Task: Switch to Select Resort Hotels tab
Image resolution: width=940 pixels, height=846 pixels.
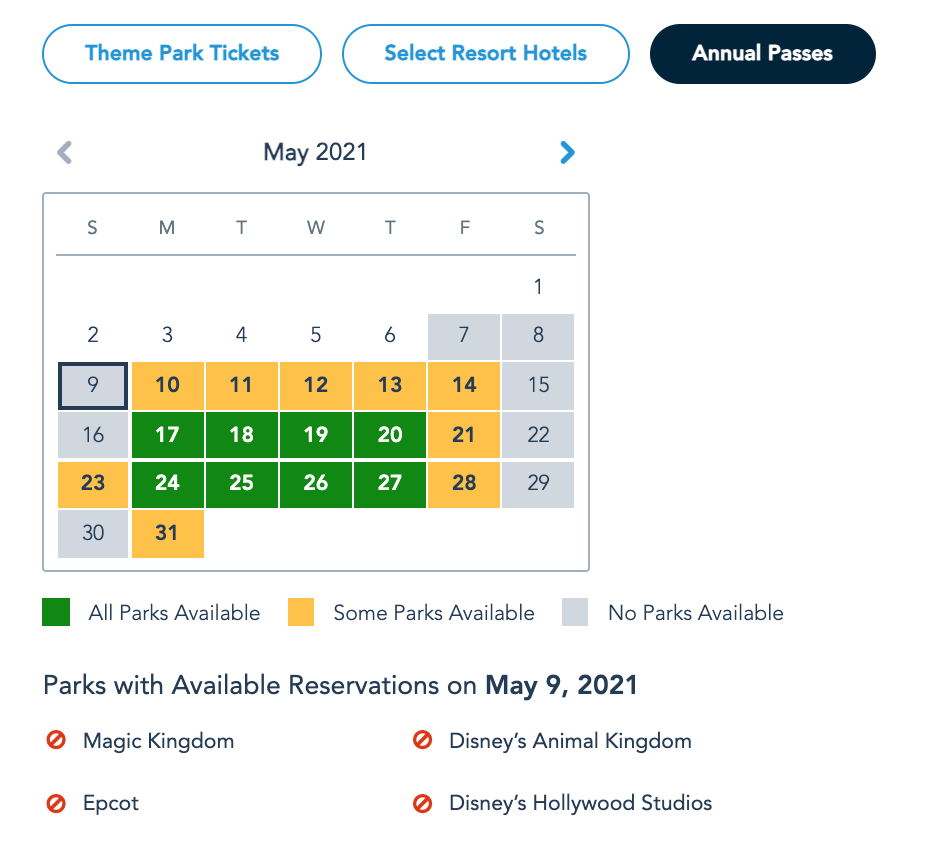Action: [x=485, y=54]
